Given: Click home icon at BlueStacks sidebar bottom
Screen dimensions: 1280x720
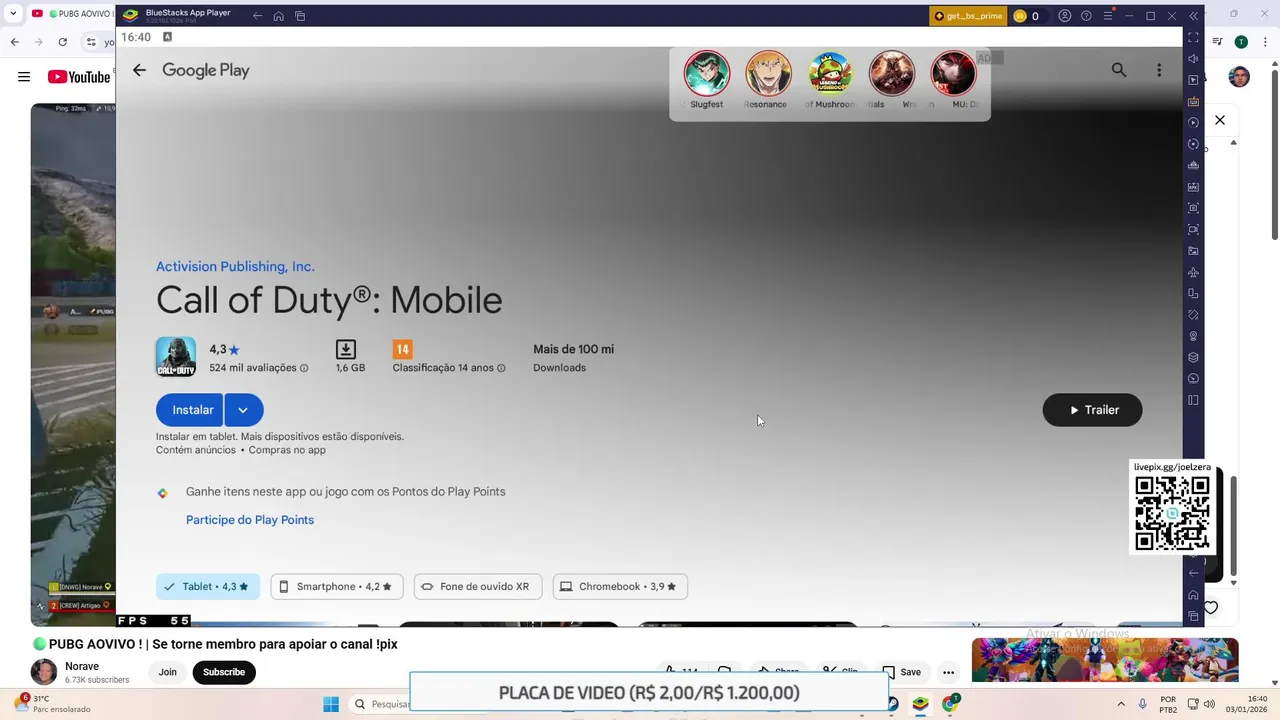Looking at the screenshot, I should click(x=1193, y=595).
